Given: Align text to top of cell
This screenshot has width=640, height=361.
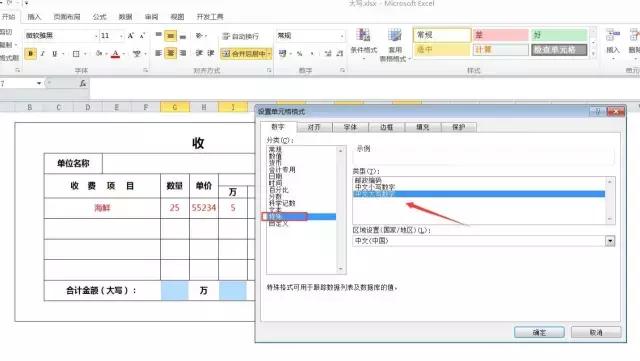Looking at the screenshot, I should pos(159,36).
